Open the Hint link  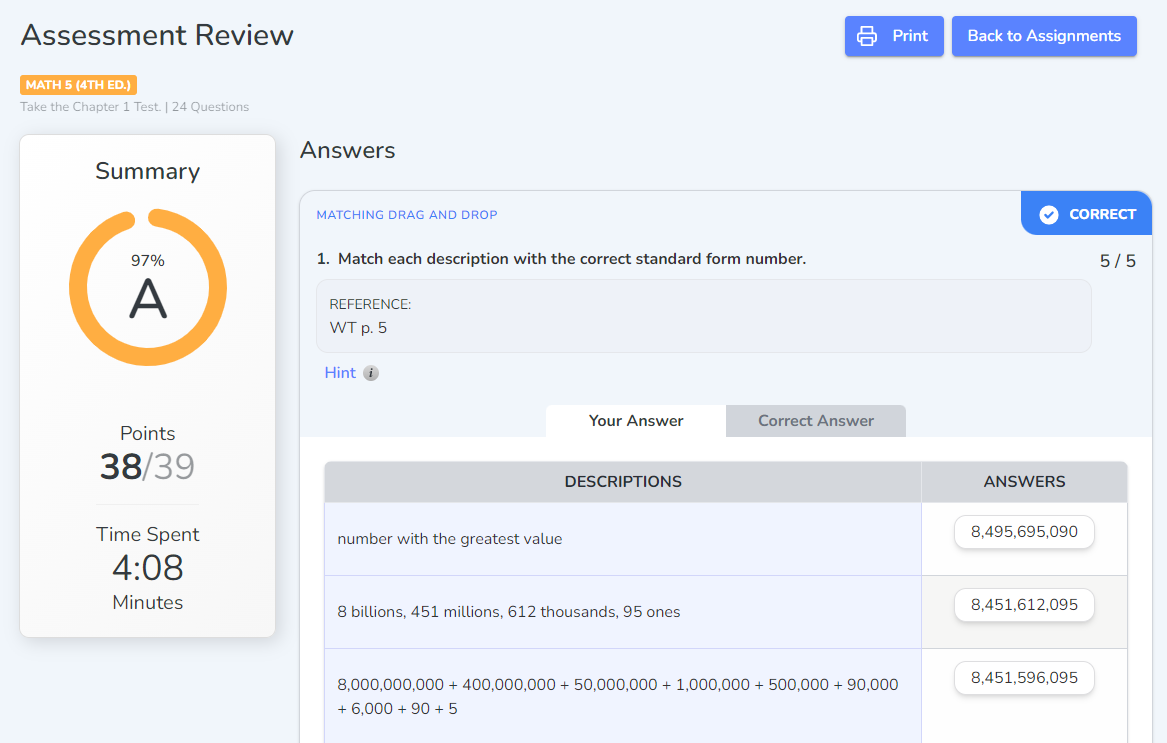click(340, 373)
